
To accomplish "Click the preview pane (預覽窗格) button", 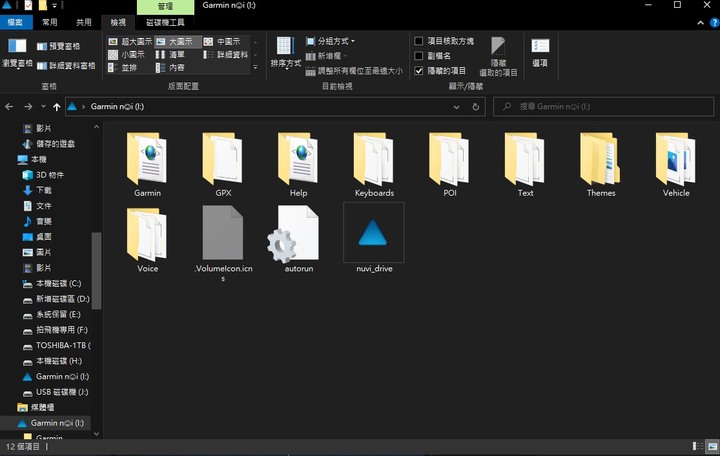I will [x=58, y=46].
